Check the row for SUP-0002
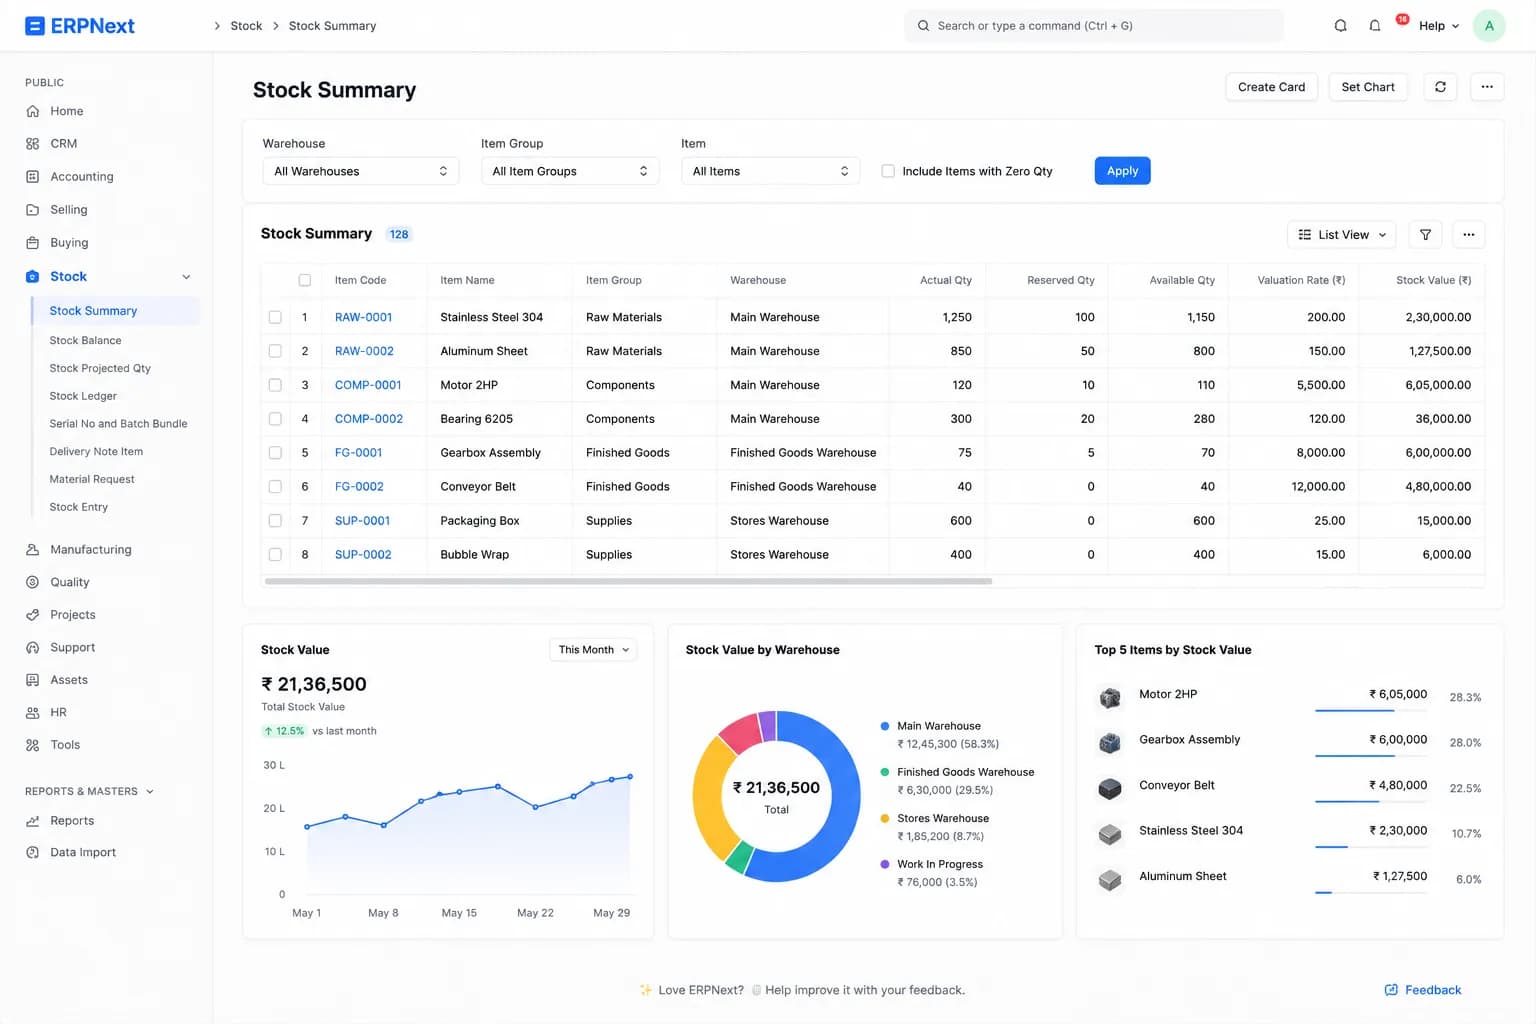 coord(275,555)
